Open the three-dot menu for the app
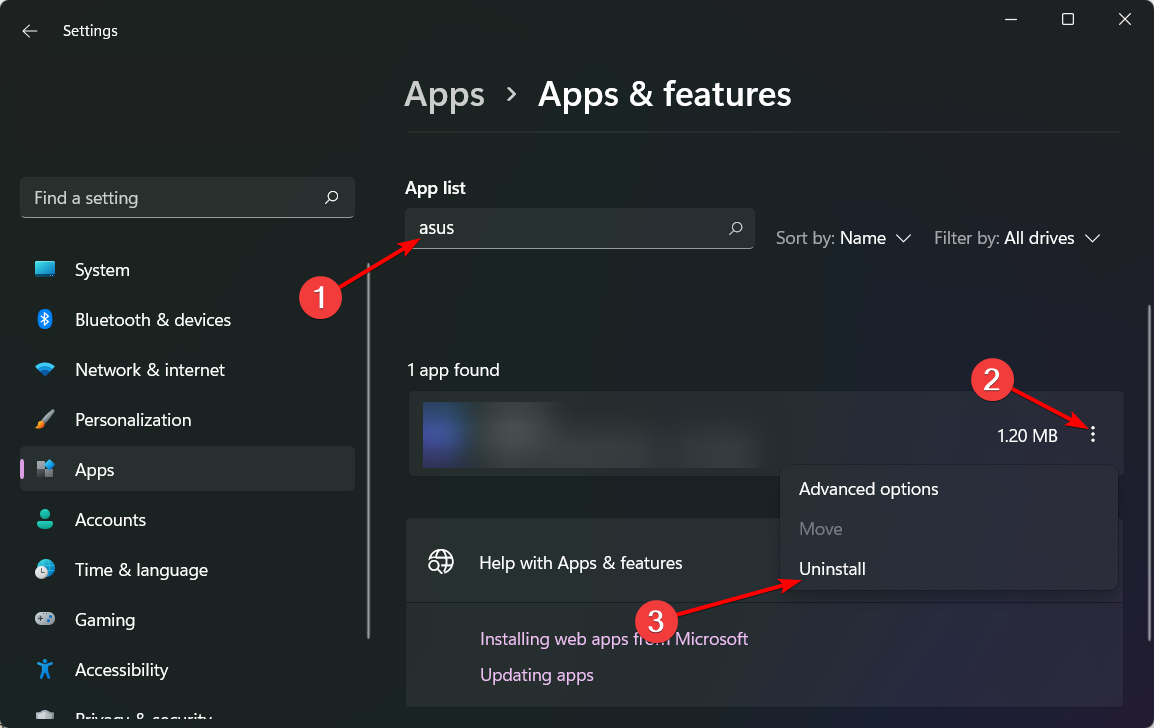 tap(1093, 435)
